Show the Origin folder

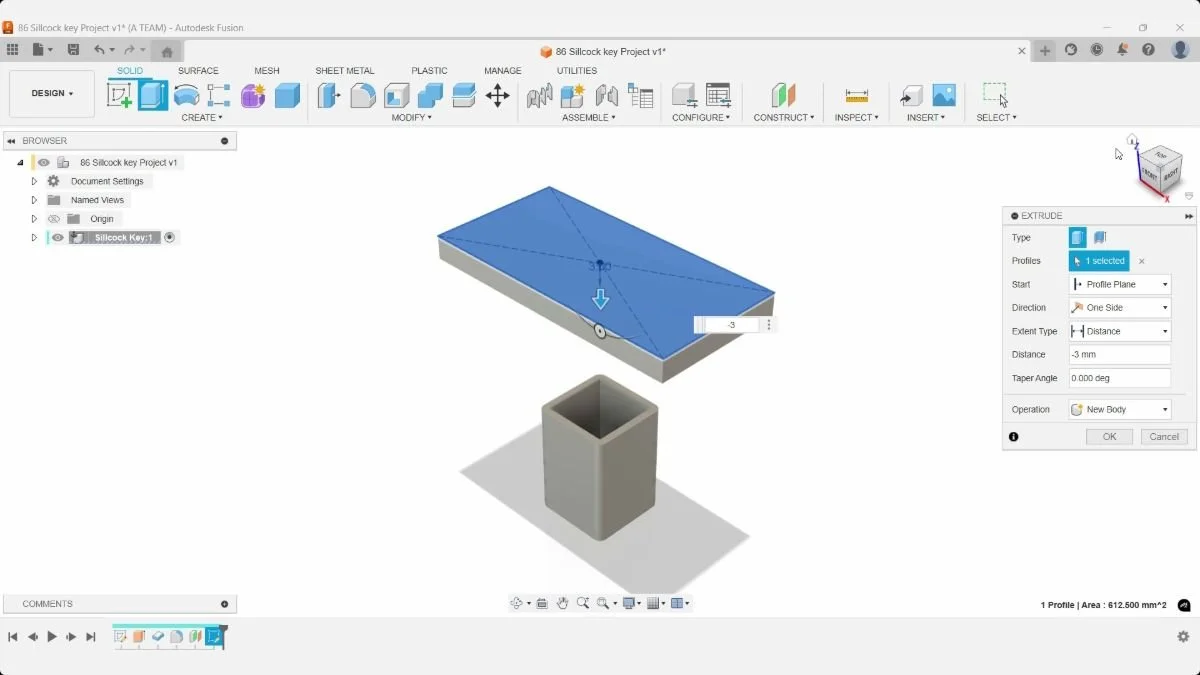(54, 219)
